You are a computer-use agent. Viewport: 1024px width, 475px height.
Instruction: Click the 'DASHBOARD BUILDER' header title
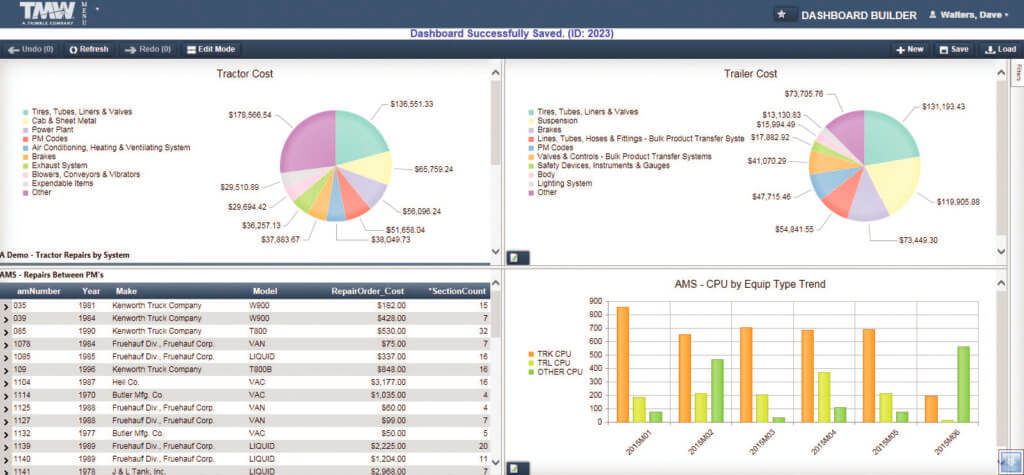tap(859, 15)
